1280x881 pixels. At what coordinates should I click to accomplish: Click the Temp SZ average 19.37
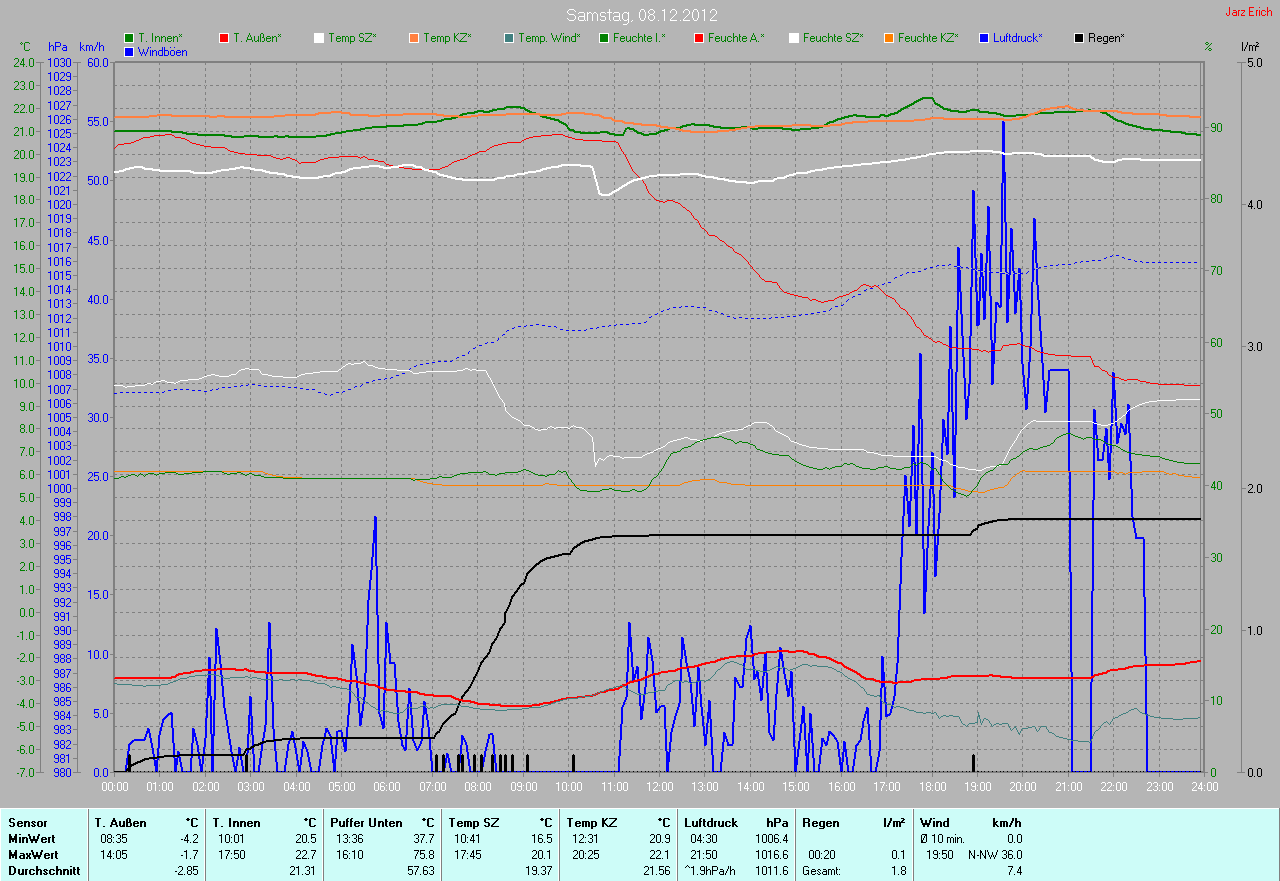(539, 871)
